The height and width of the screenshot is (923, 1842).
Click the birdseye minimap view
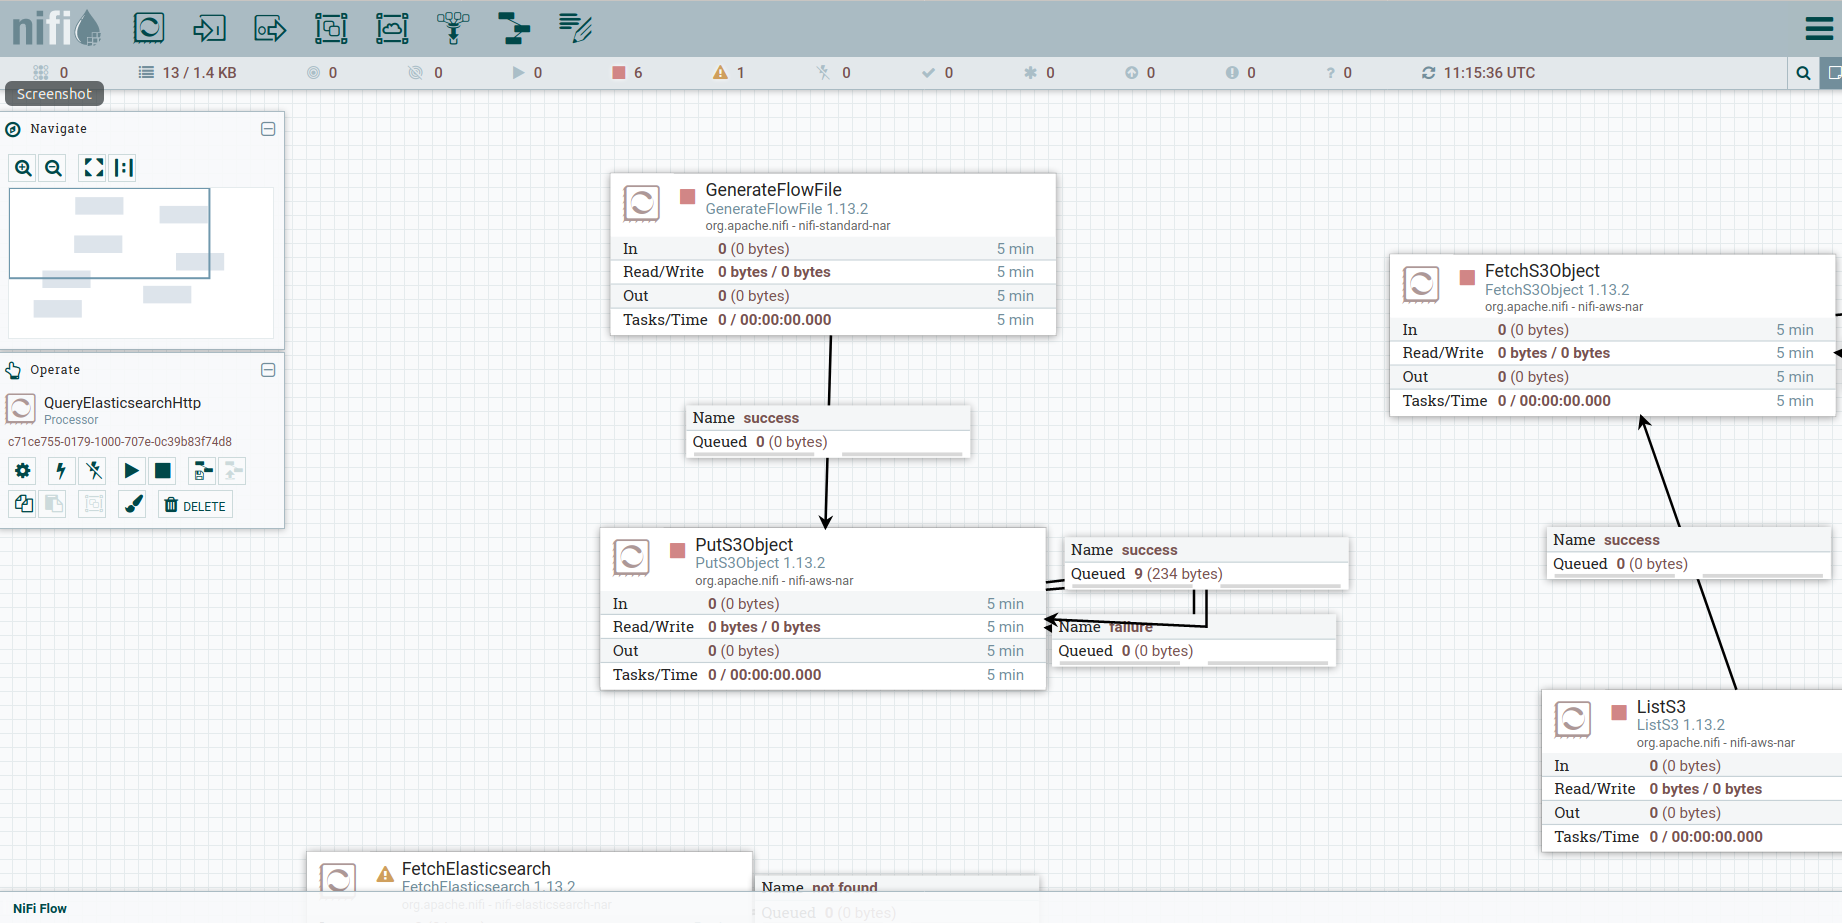[x=141, y=262]
